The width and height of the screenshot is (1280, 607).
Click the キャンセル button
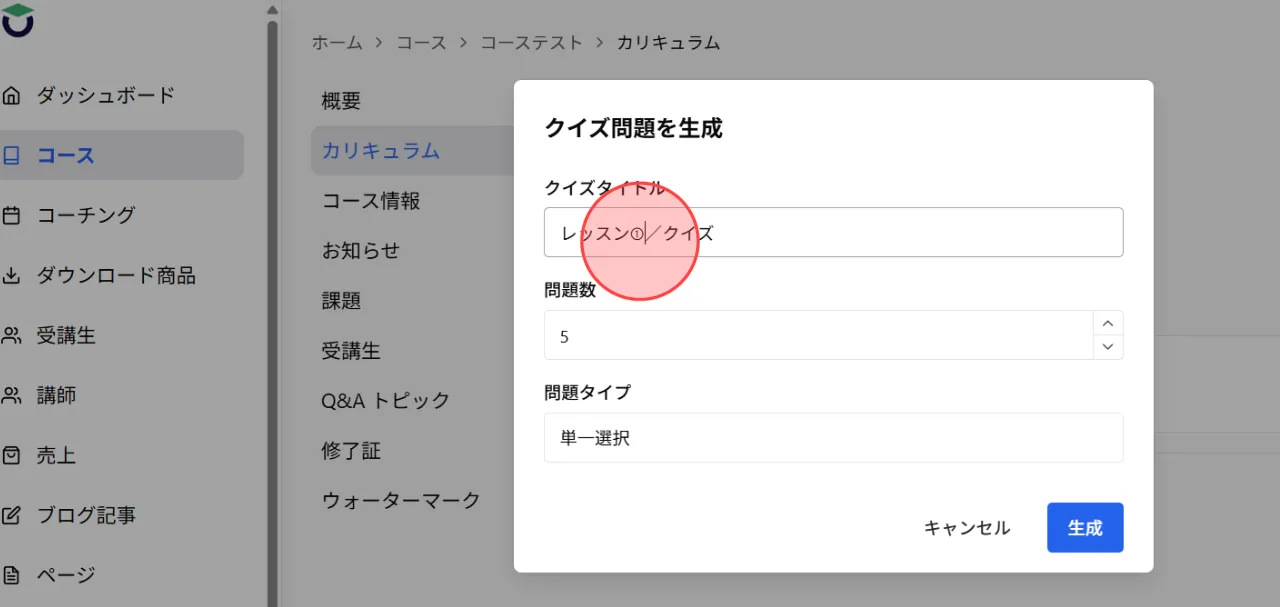967,528
